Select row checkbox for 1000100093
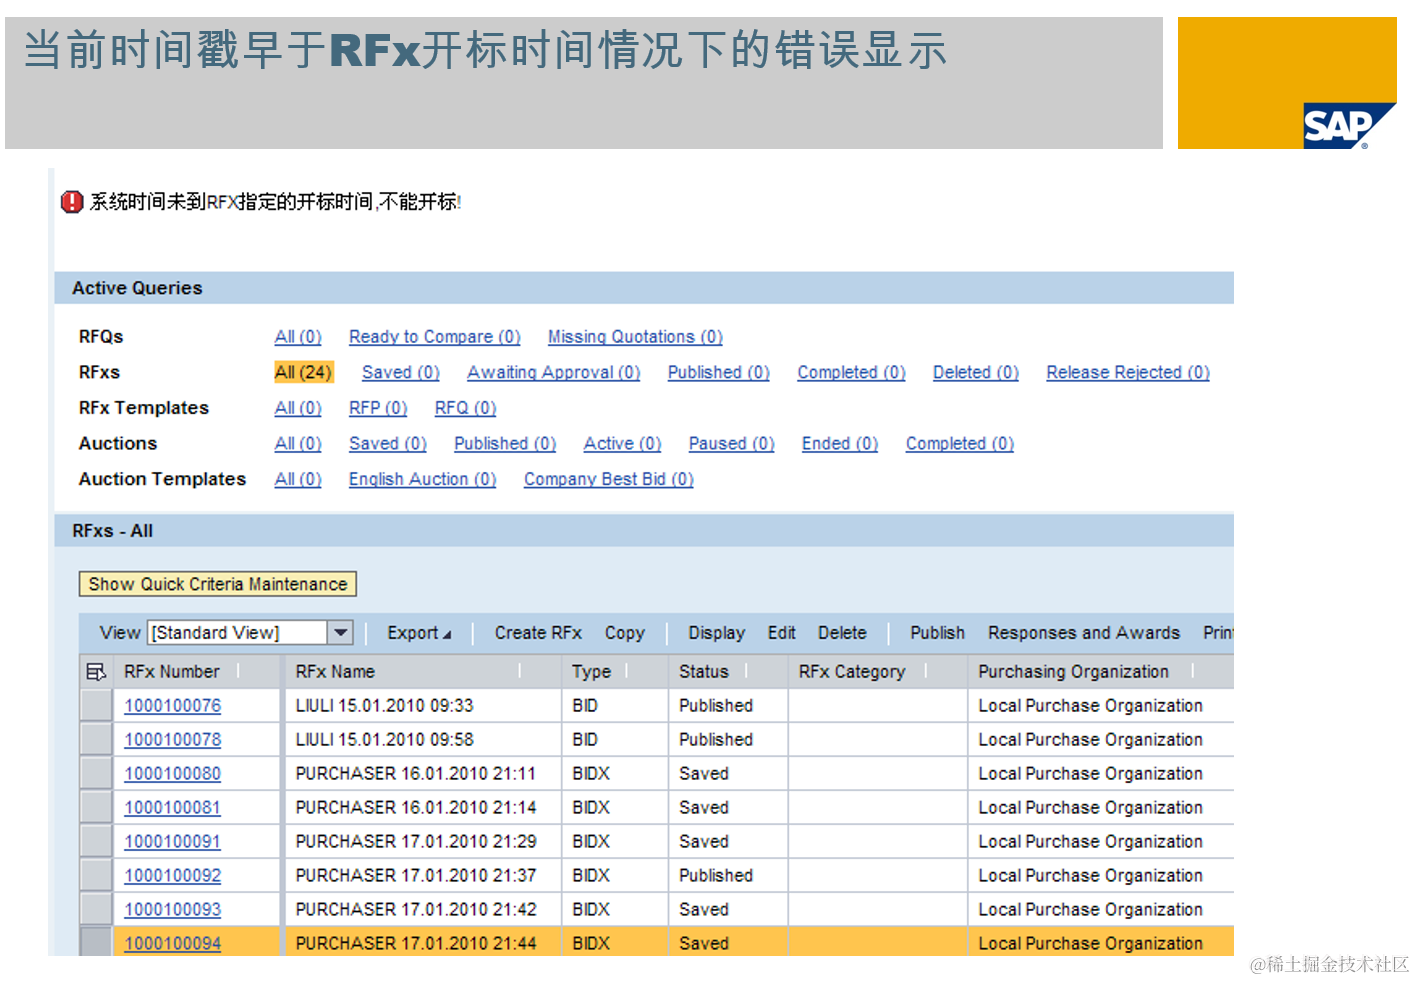This screenshot has width=1416, height=981. coord(96,910)
